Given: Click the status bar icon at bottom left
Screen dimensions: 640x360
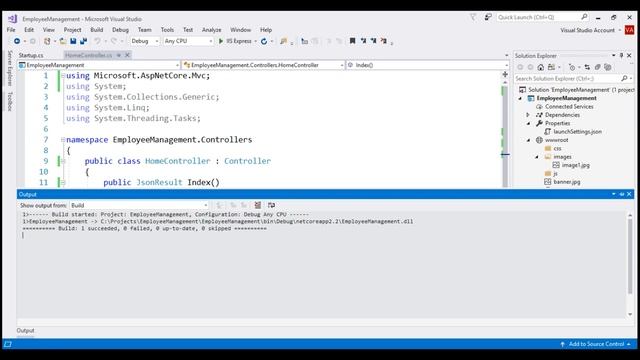Looking at the screenshot, I should point(8,344).
